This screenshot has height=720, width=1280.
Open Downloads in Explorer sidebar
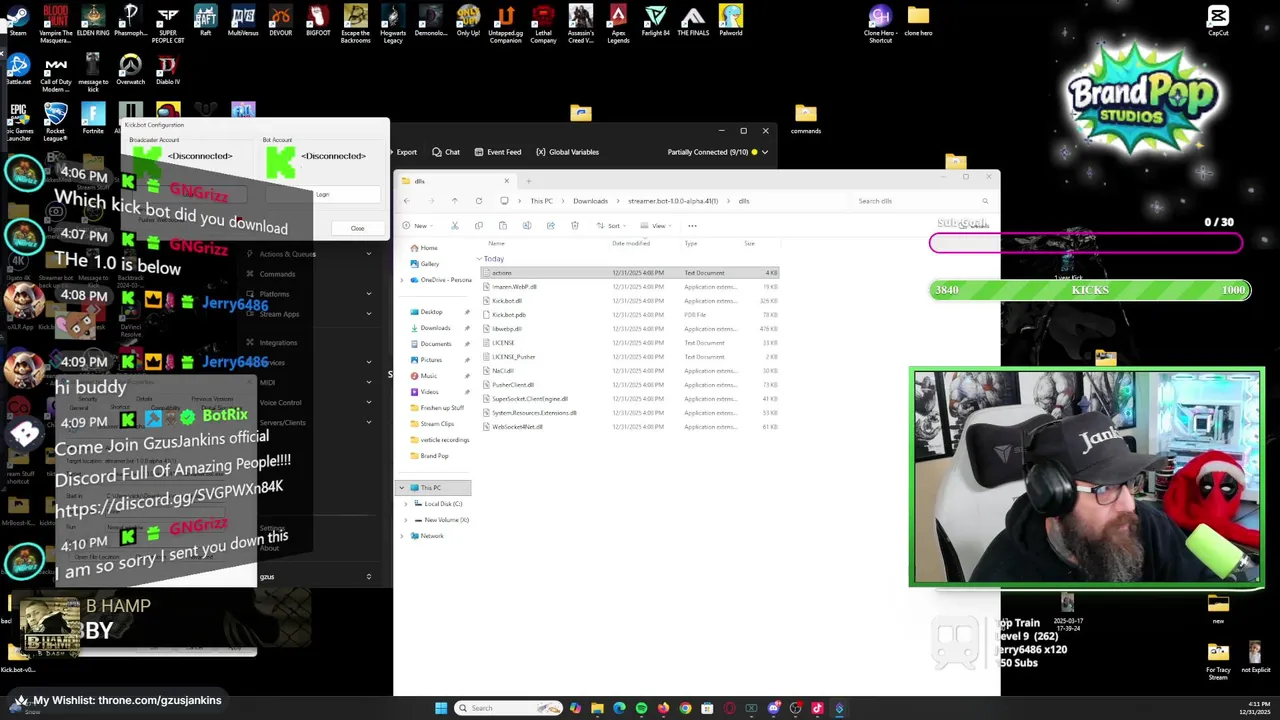point(435,328)
